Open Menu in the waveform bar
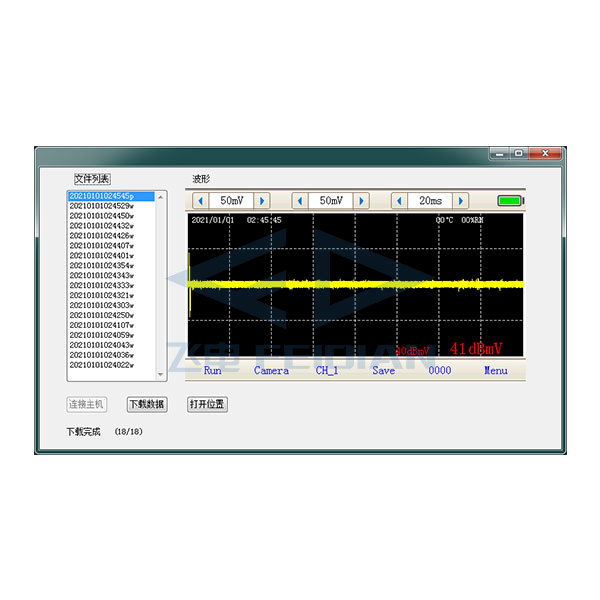The height and width of the screenshot is (600, 600). pos(496,370)
